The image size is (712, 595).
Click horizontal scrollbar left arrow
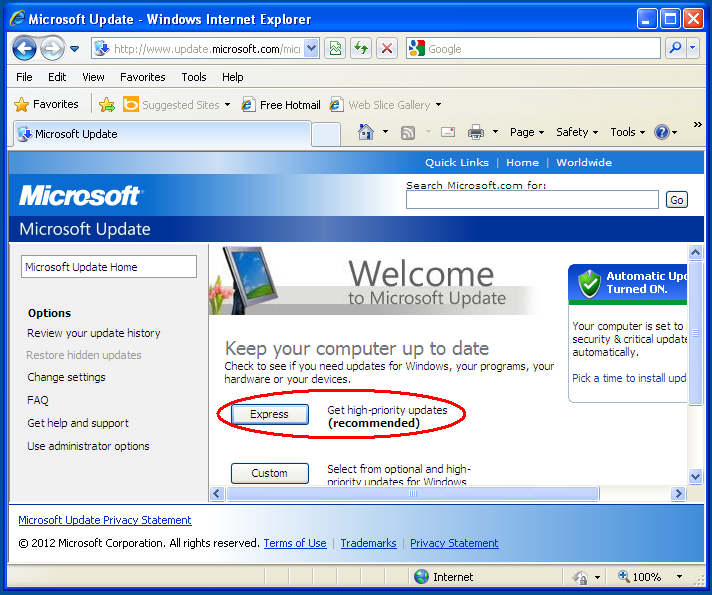217,493
